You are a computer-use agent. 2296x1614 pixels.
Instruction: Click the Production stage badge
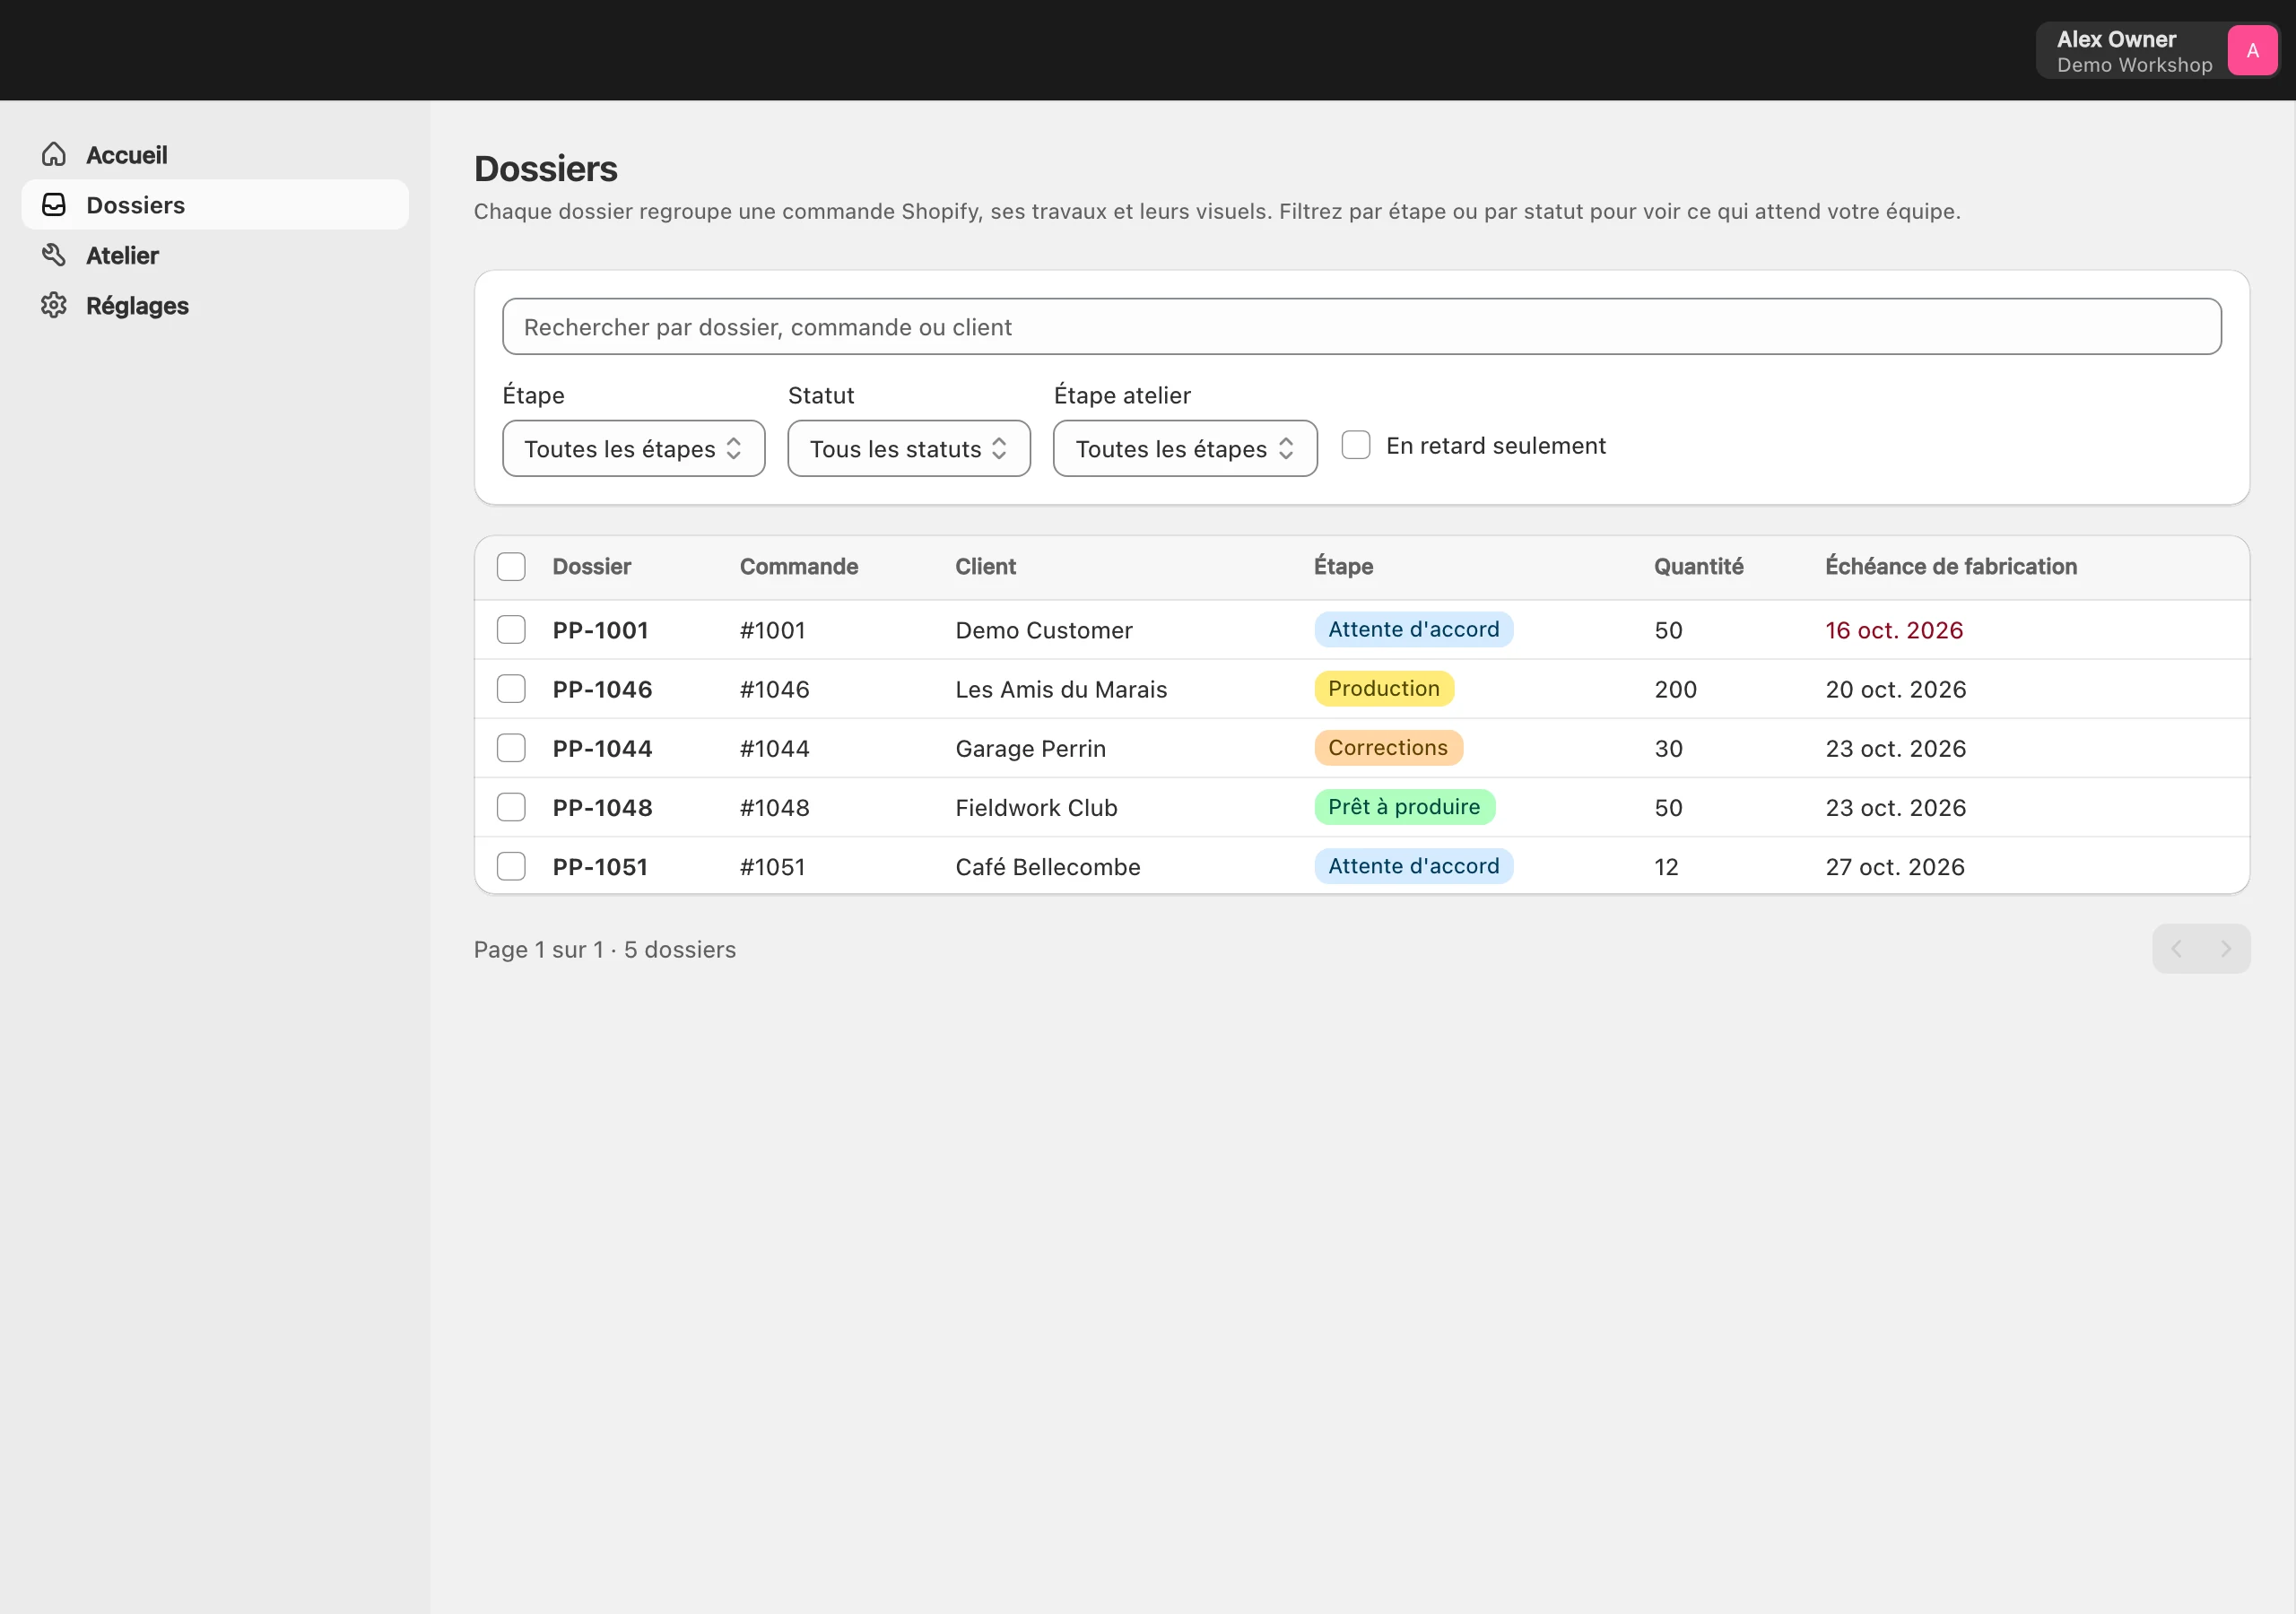(x=1383, y=688)
